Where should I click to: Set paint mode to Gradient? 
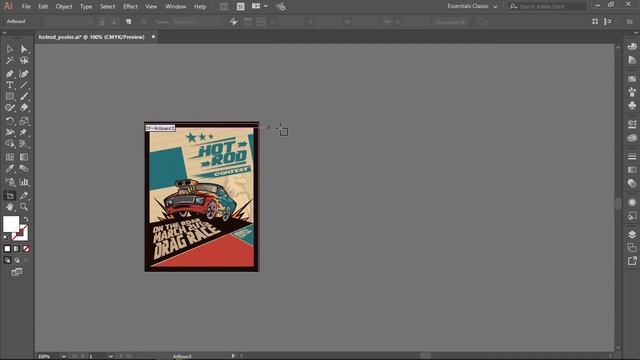17,248
